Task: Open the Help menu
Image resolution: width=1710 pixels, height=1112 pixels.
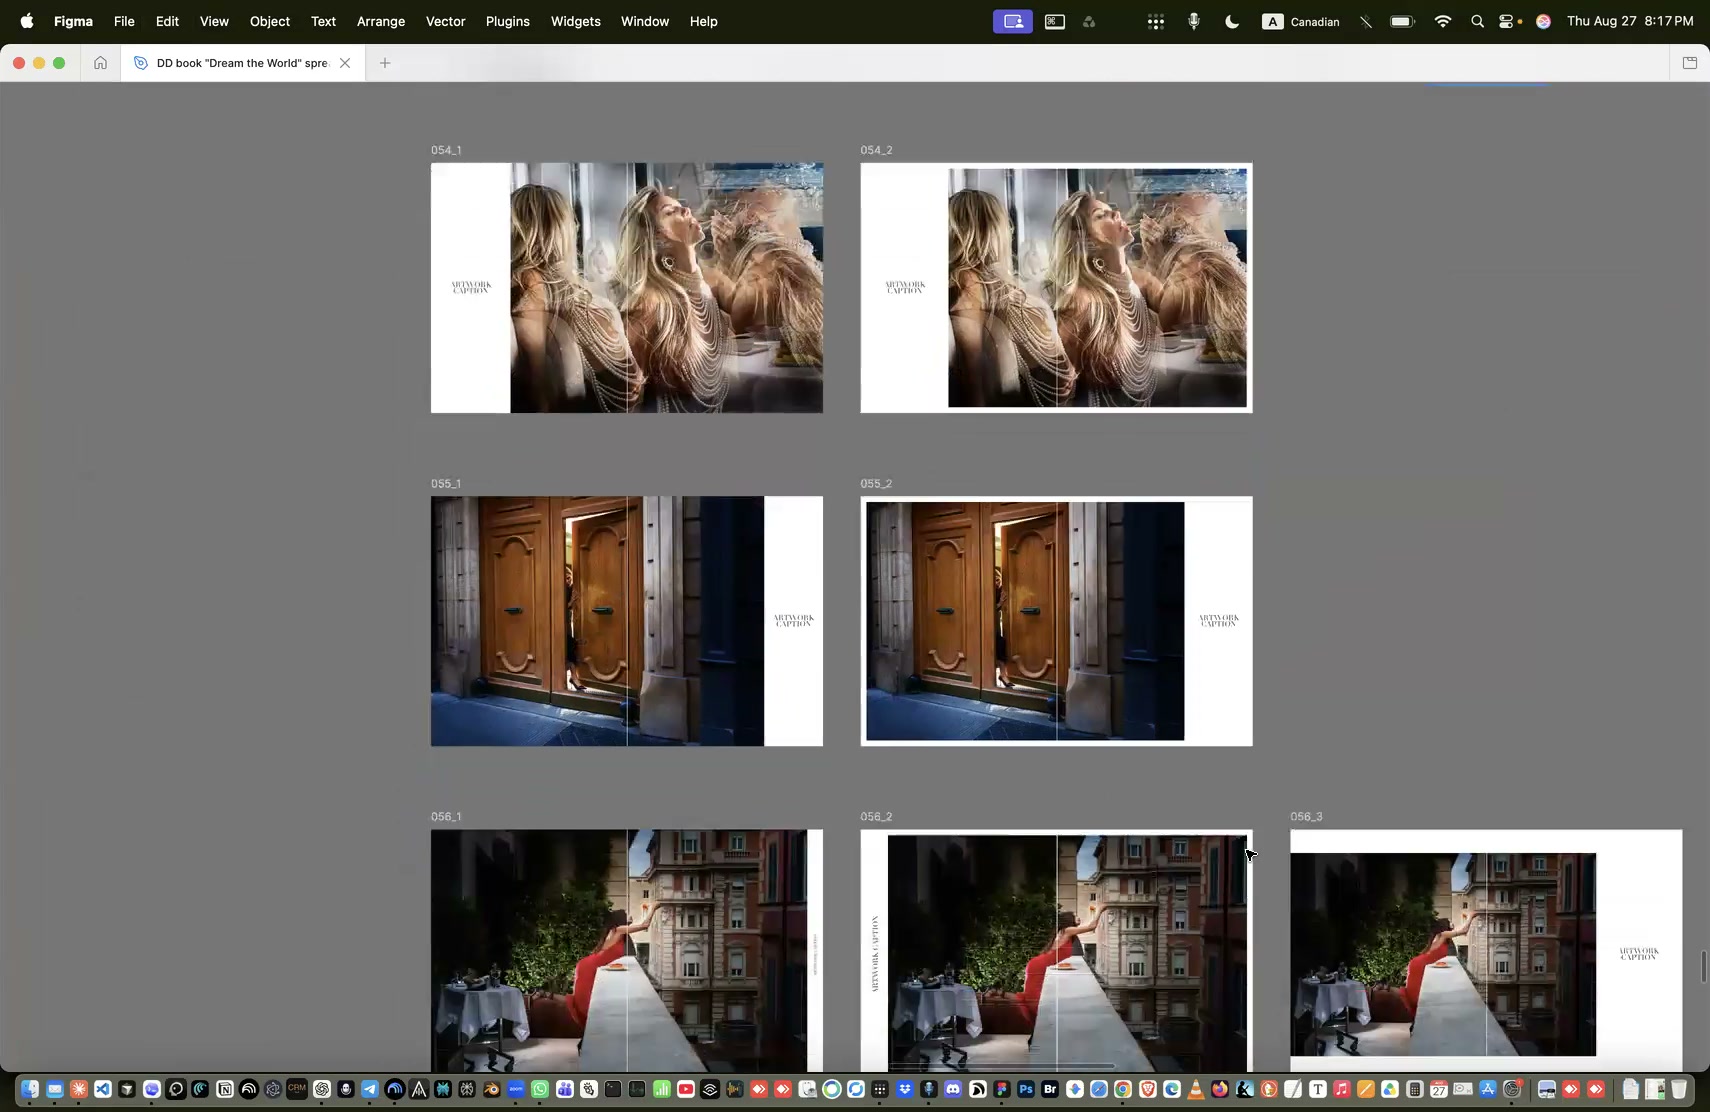Action: [x=704, y=21]
